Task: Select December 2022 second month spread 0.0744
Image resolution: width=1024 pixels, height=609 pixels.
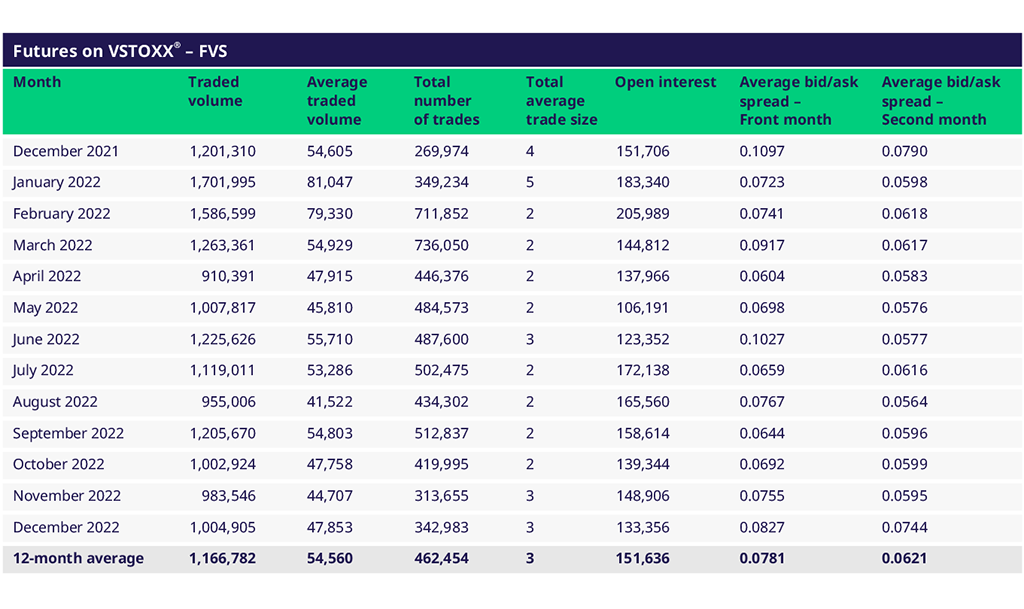Action: pos(904,527)
